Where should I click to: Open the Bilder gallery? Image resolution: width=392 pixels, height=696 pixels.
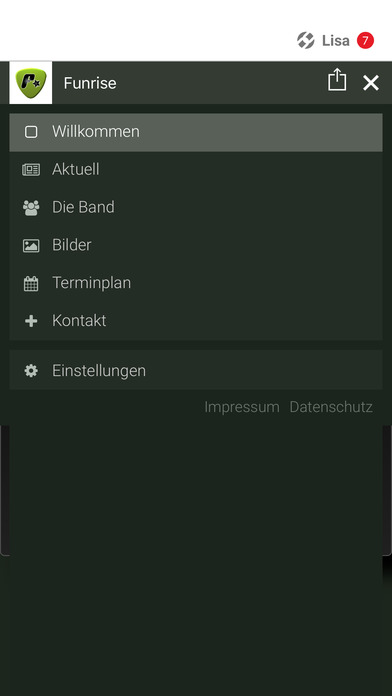(x=196, y=245)
